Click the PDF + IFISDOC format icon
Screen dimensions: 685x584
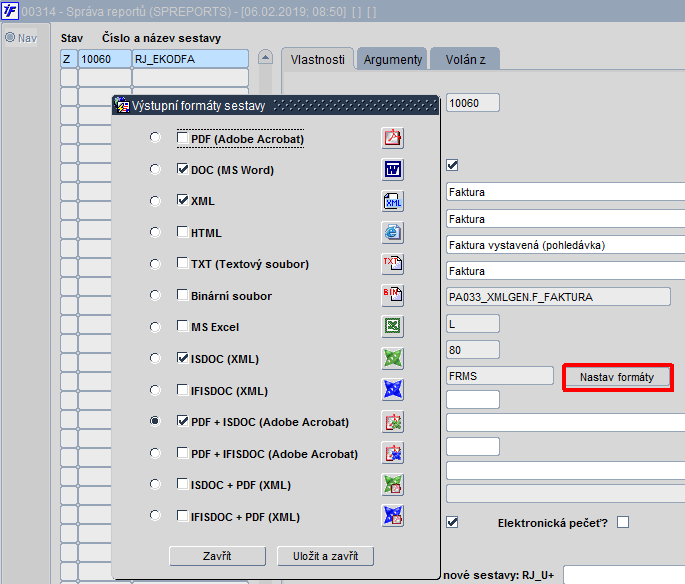coord(392,453)
